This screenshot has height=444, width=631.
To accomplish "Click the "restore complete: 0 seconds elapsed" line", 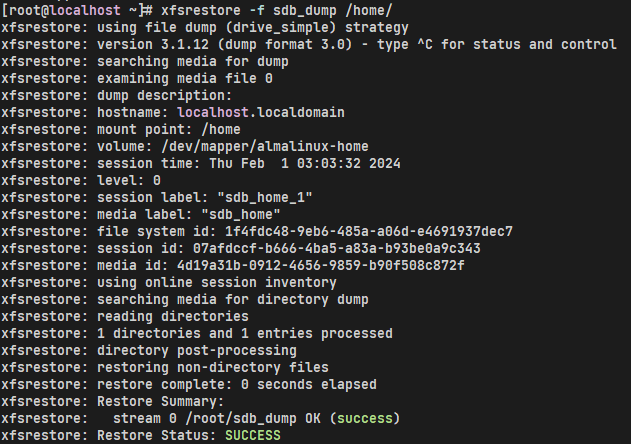I will point(237,384).
